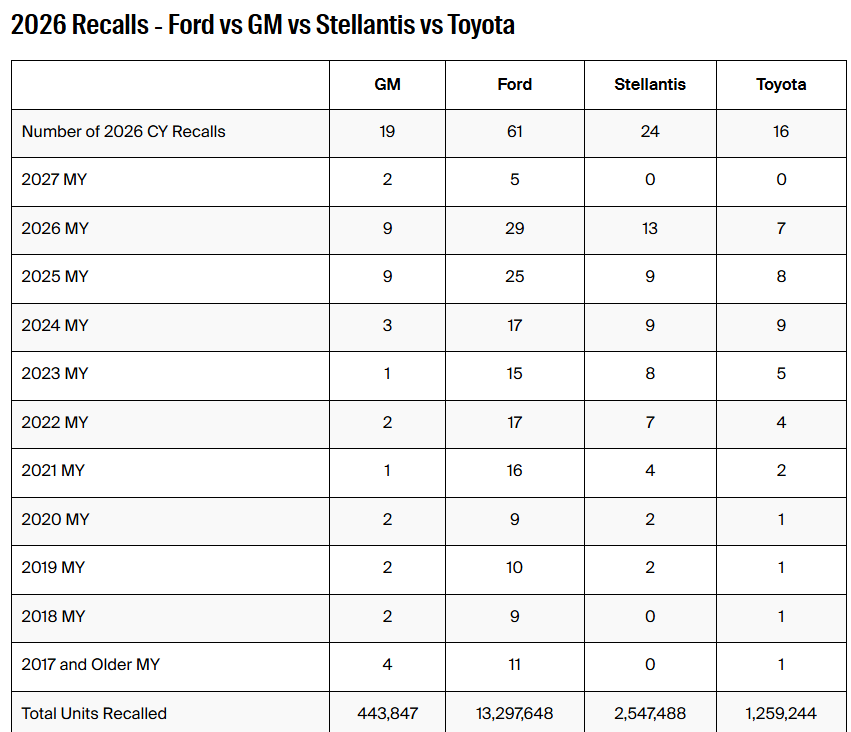Click Ford's 2026 MY value of 29
Image resolution: width=851 pixels, height=732 pixels.
click(515, 228)
